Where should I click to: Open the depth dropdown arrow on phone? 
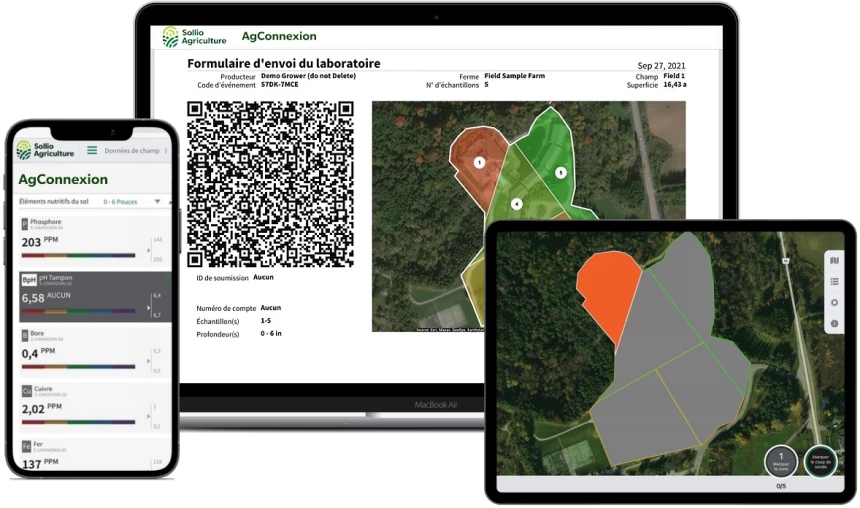157,202
